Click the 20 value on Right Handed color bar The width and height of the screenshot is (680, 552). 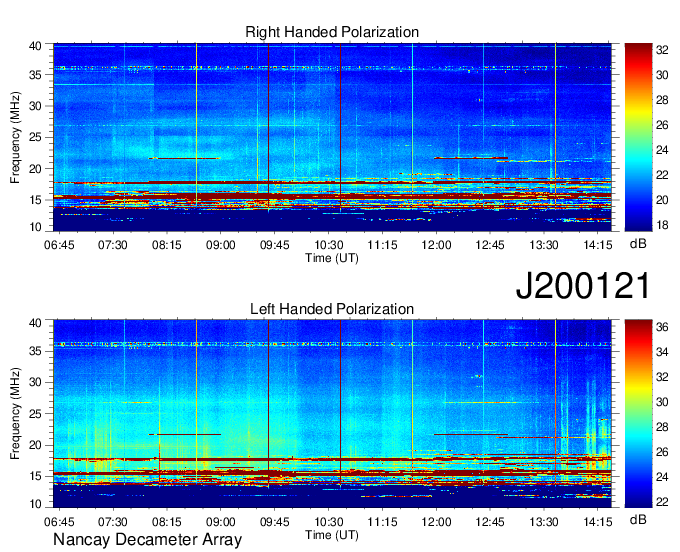coord(662,200)
